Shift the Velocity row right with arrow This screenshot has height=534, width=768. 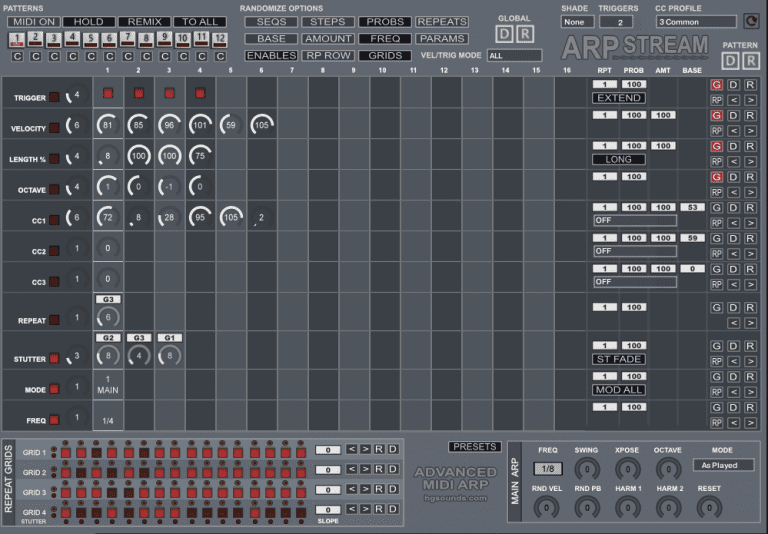click(x=750, y=130)
